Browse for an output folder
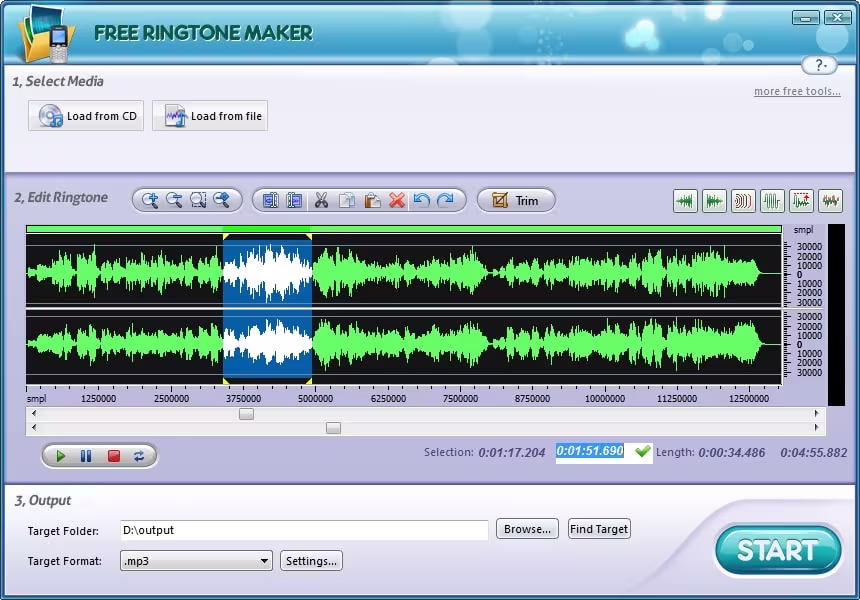This screenshot has height=600, width=860. pyautogui.click(x=528, y=529)
